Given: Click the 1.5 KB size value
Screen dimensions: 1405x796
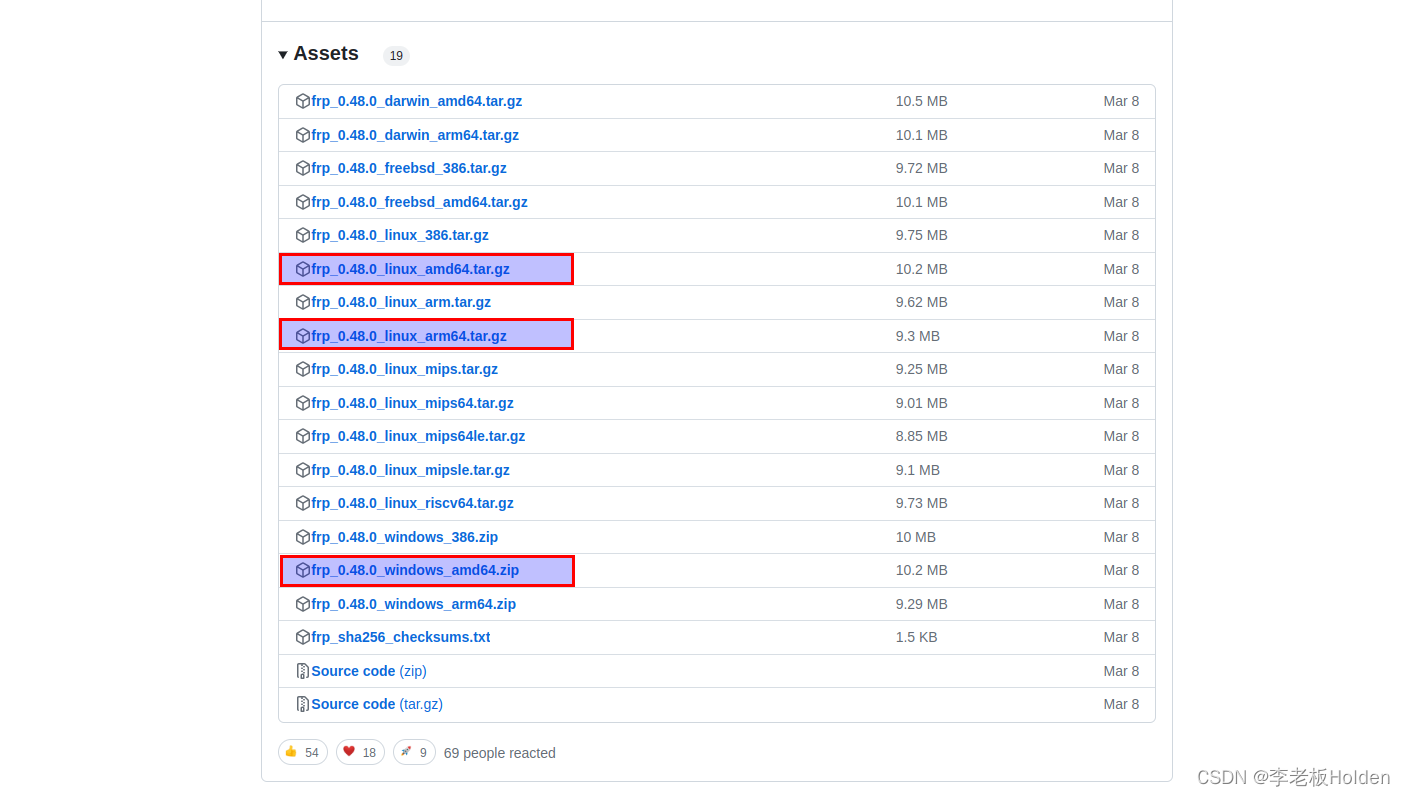Looking at the screenshot, I should pyautogui.click(x=917, y=637).
